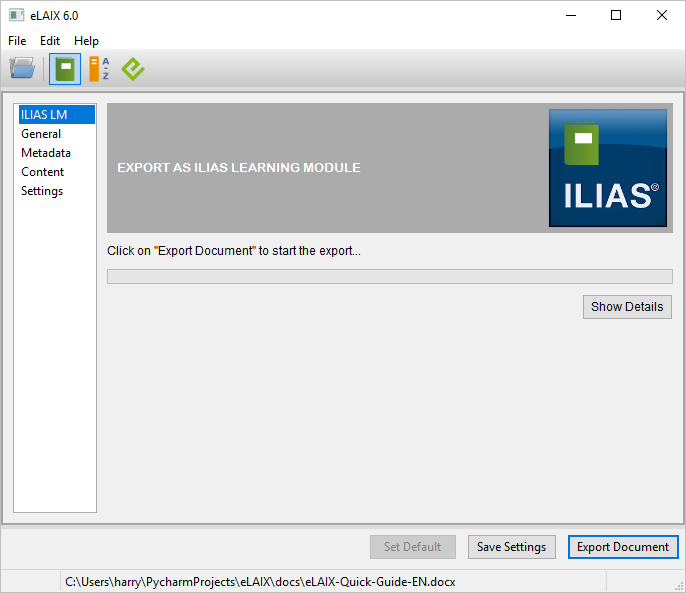Click the Save Settings button
The height and width of the screenshot is (593, 686).
click(x=511, y=547)
